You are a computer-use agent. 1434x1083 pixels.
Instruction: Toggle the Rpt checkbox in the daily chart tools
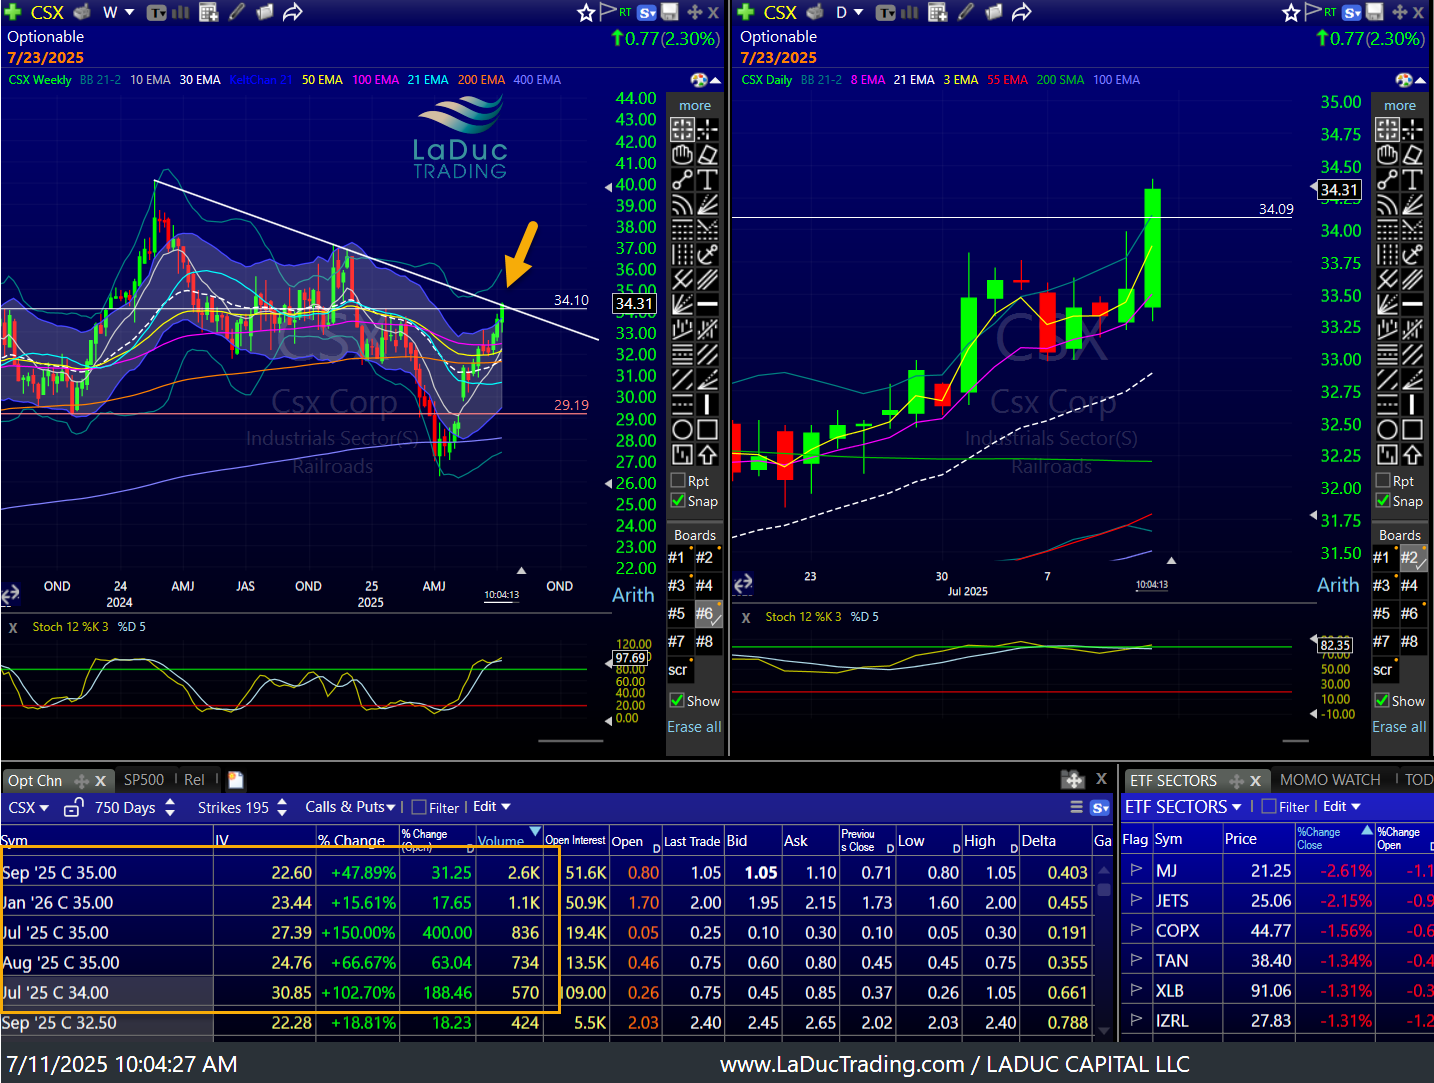click(1383, 481)
